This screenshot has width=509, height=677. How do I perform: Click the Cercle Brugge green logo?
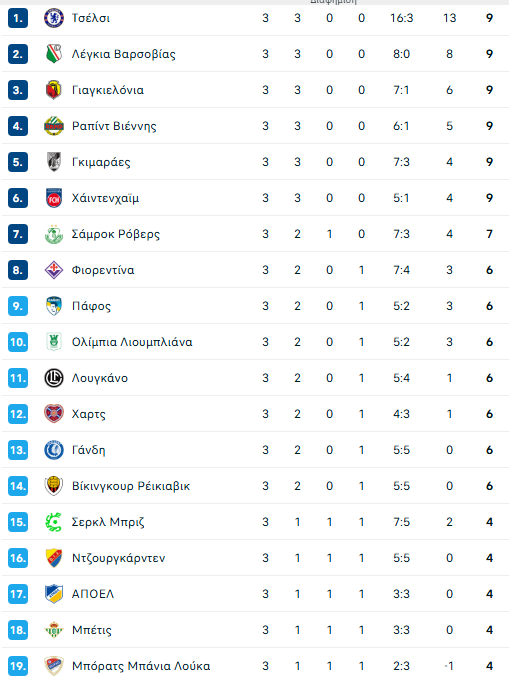[x=54, y=522]
